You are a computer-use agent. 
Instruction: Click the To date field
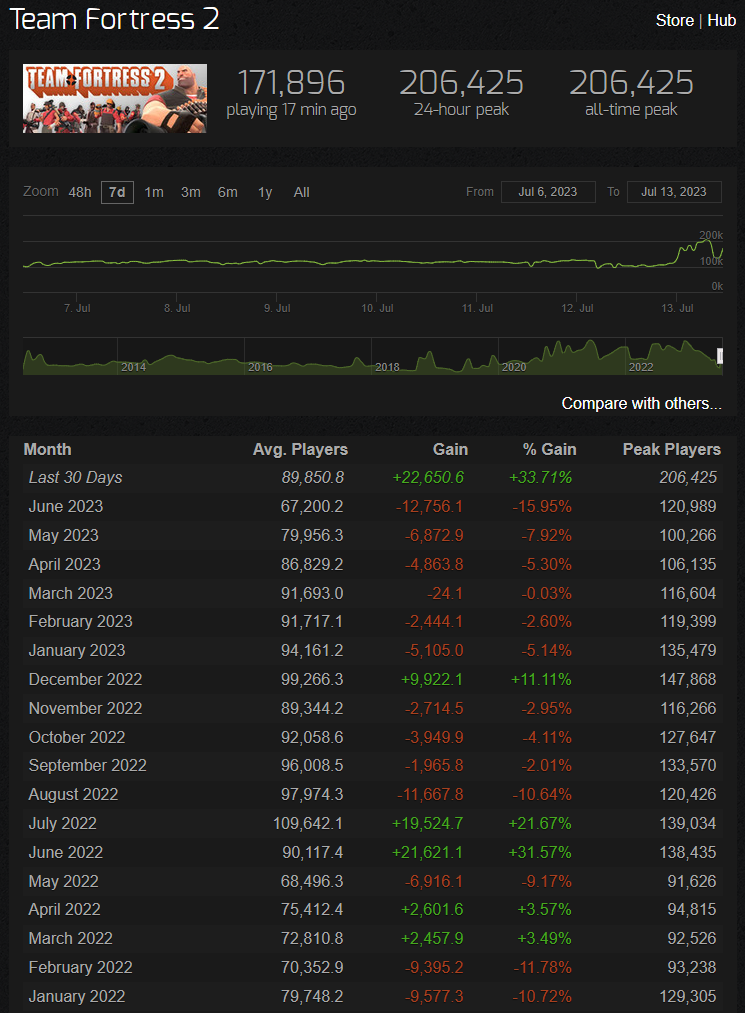[x=674, y=192]
